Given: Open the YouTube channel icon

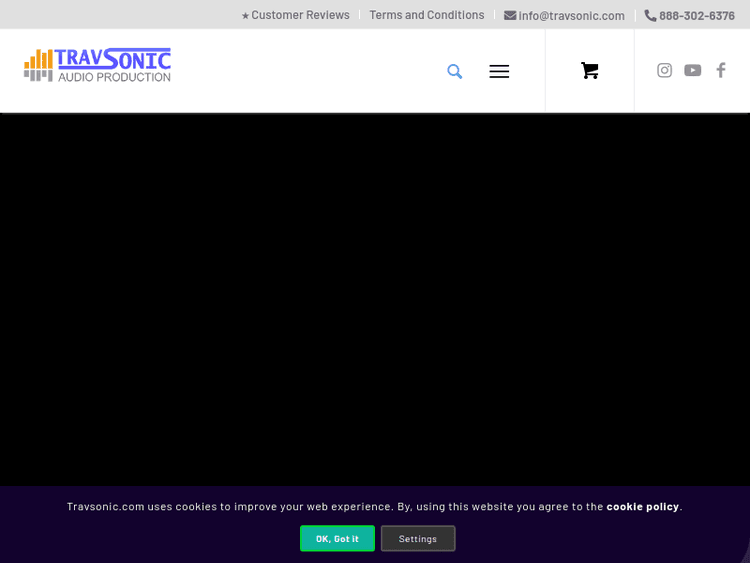Looking at the screenshot, I should click(x=692, y=70).
